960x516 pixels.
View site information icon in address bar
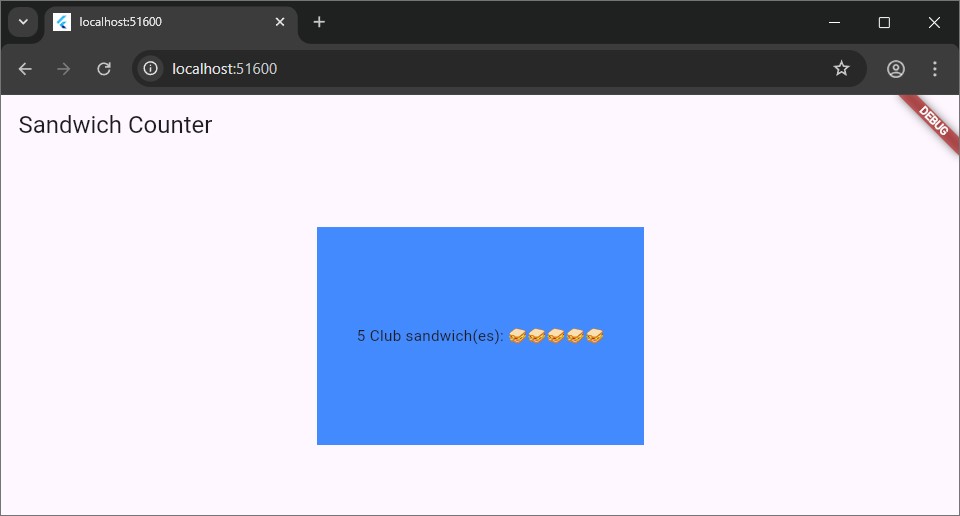click(150, 69)
